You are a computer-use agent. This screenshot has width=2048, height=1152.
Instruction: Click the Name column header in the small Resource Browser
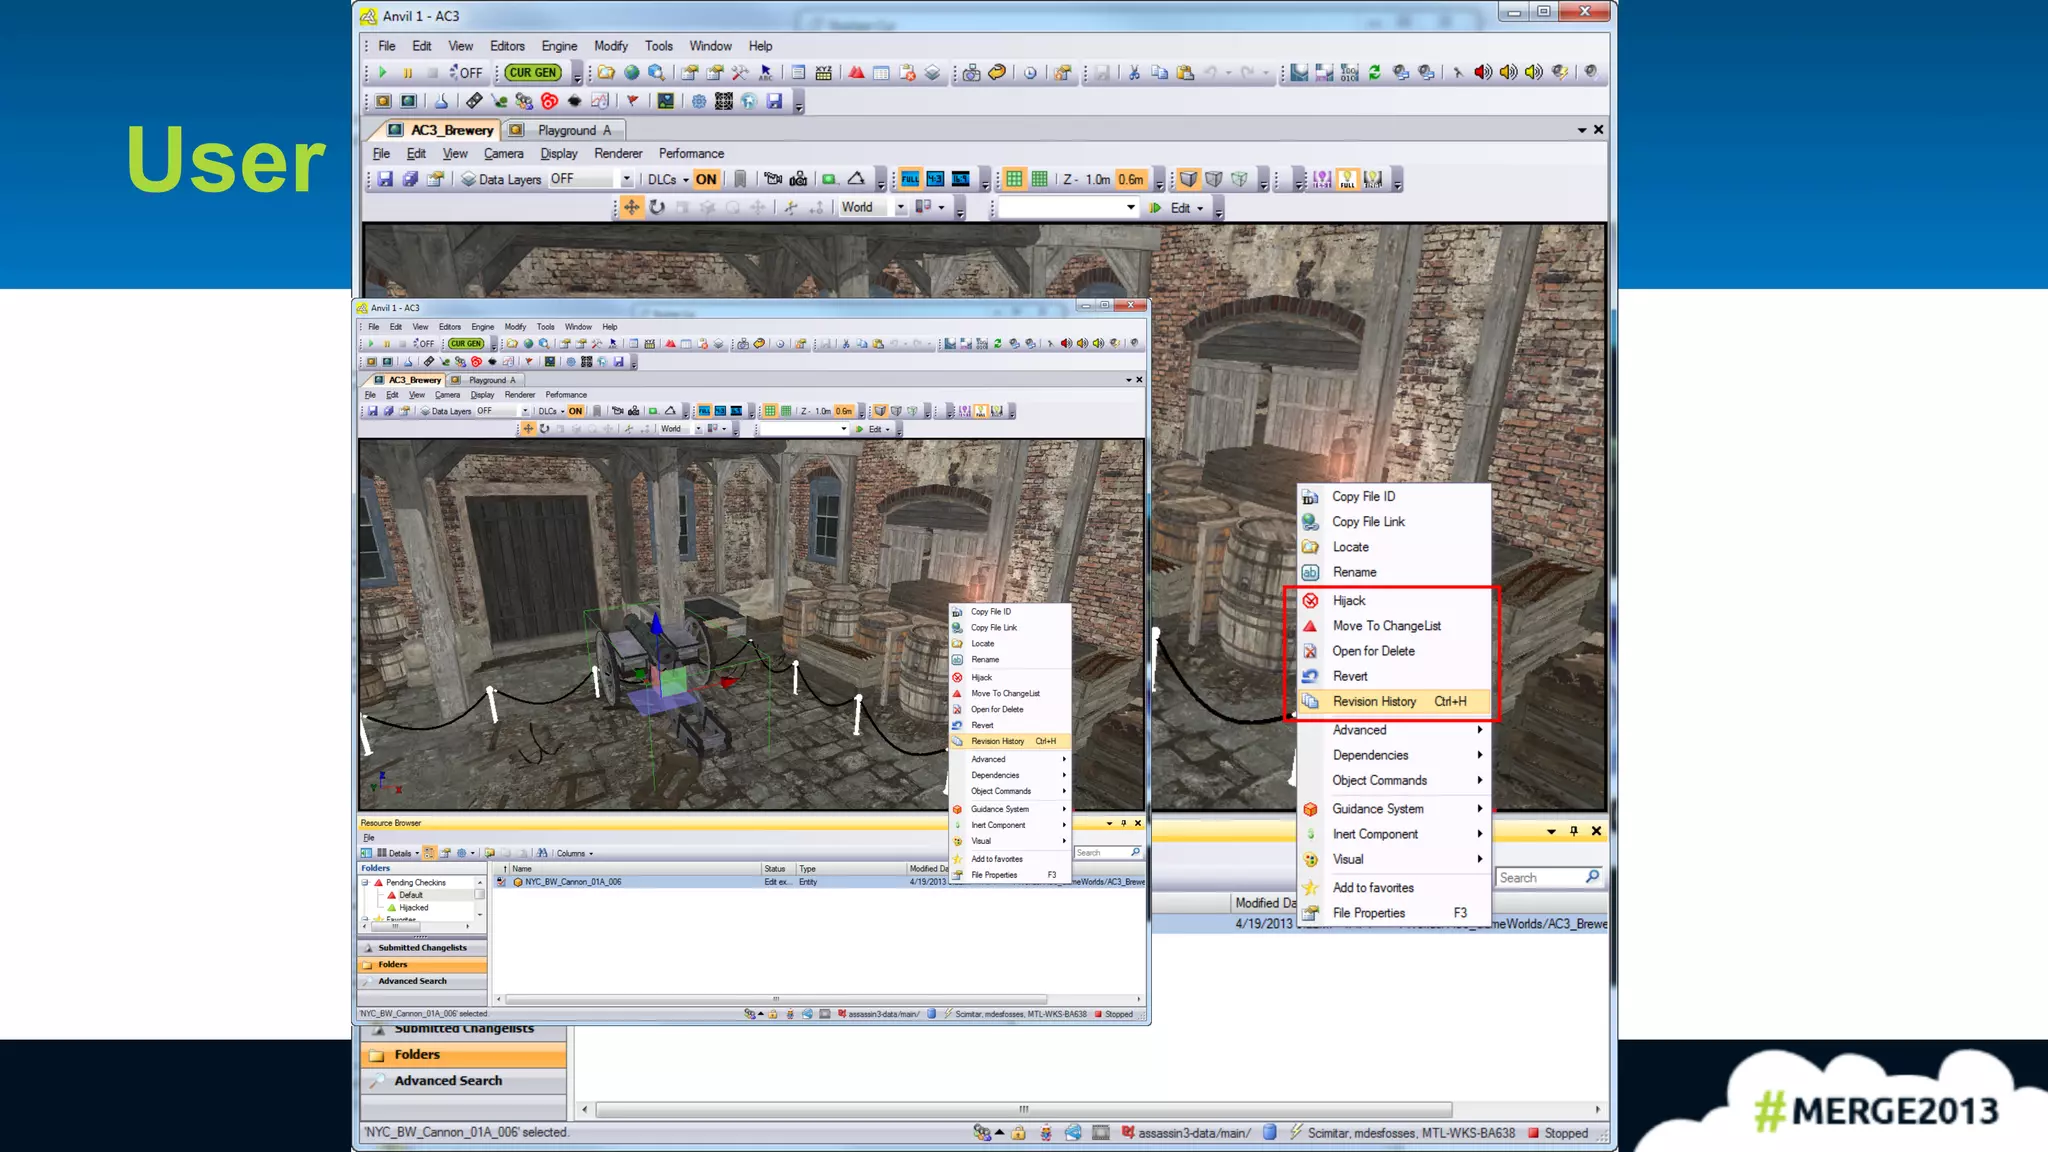(x=635, y=868)
